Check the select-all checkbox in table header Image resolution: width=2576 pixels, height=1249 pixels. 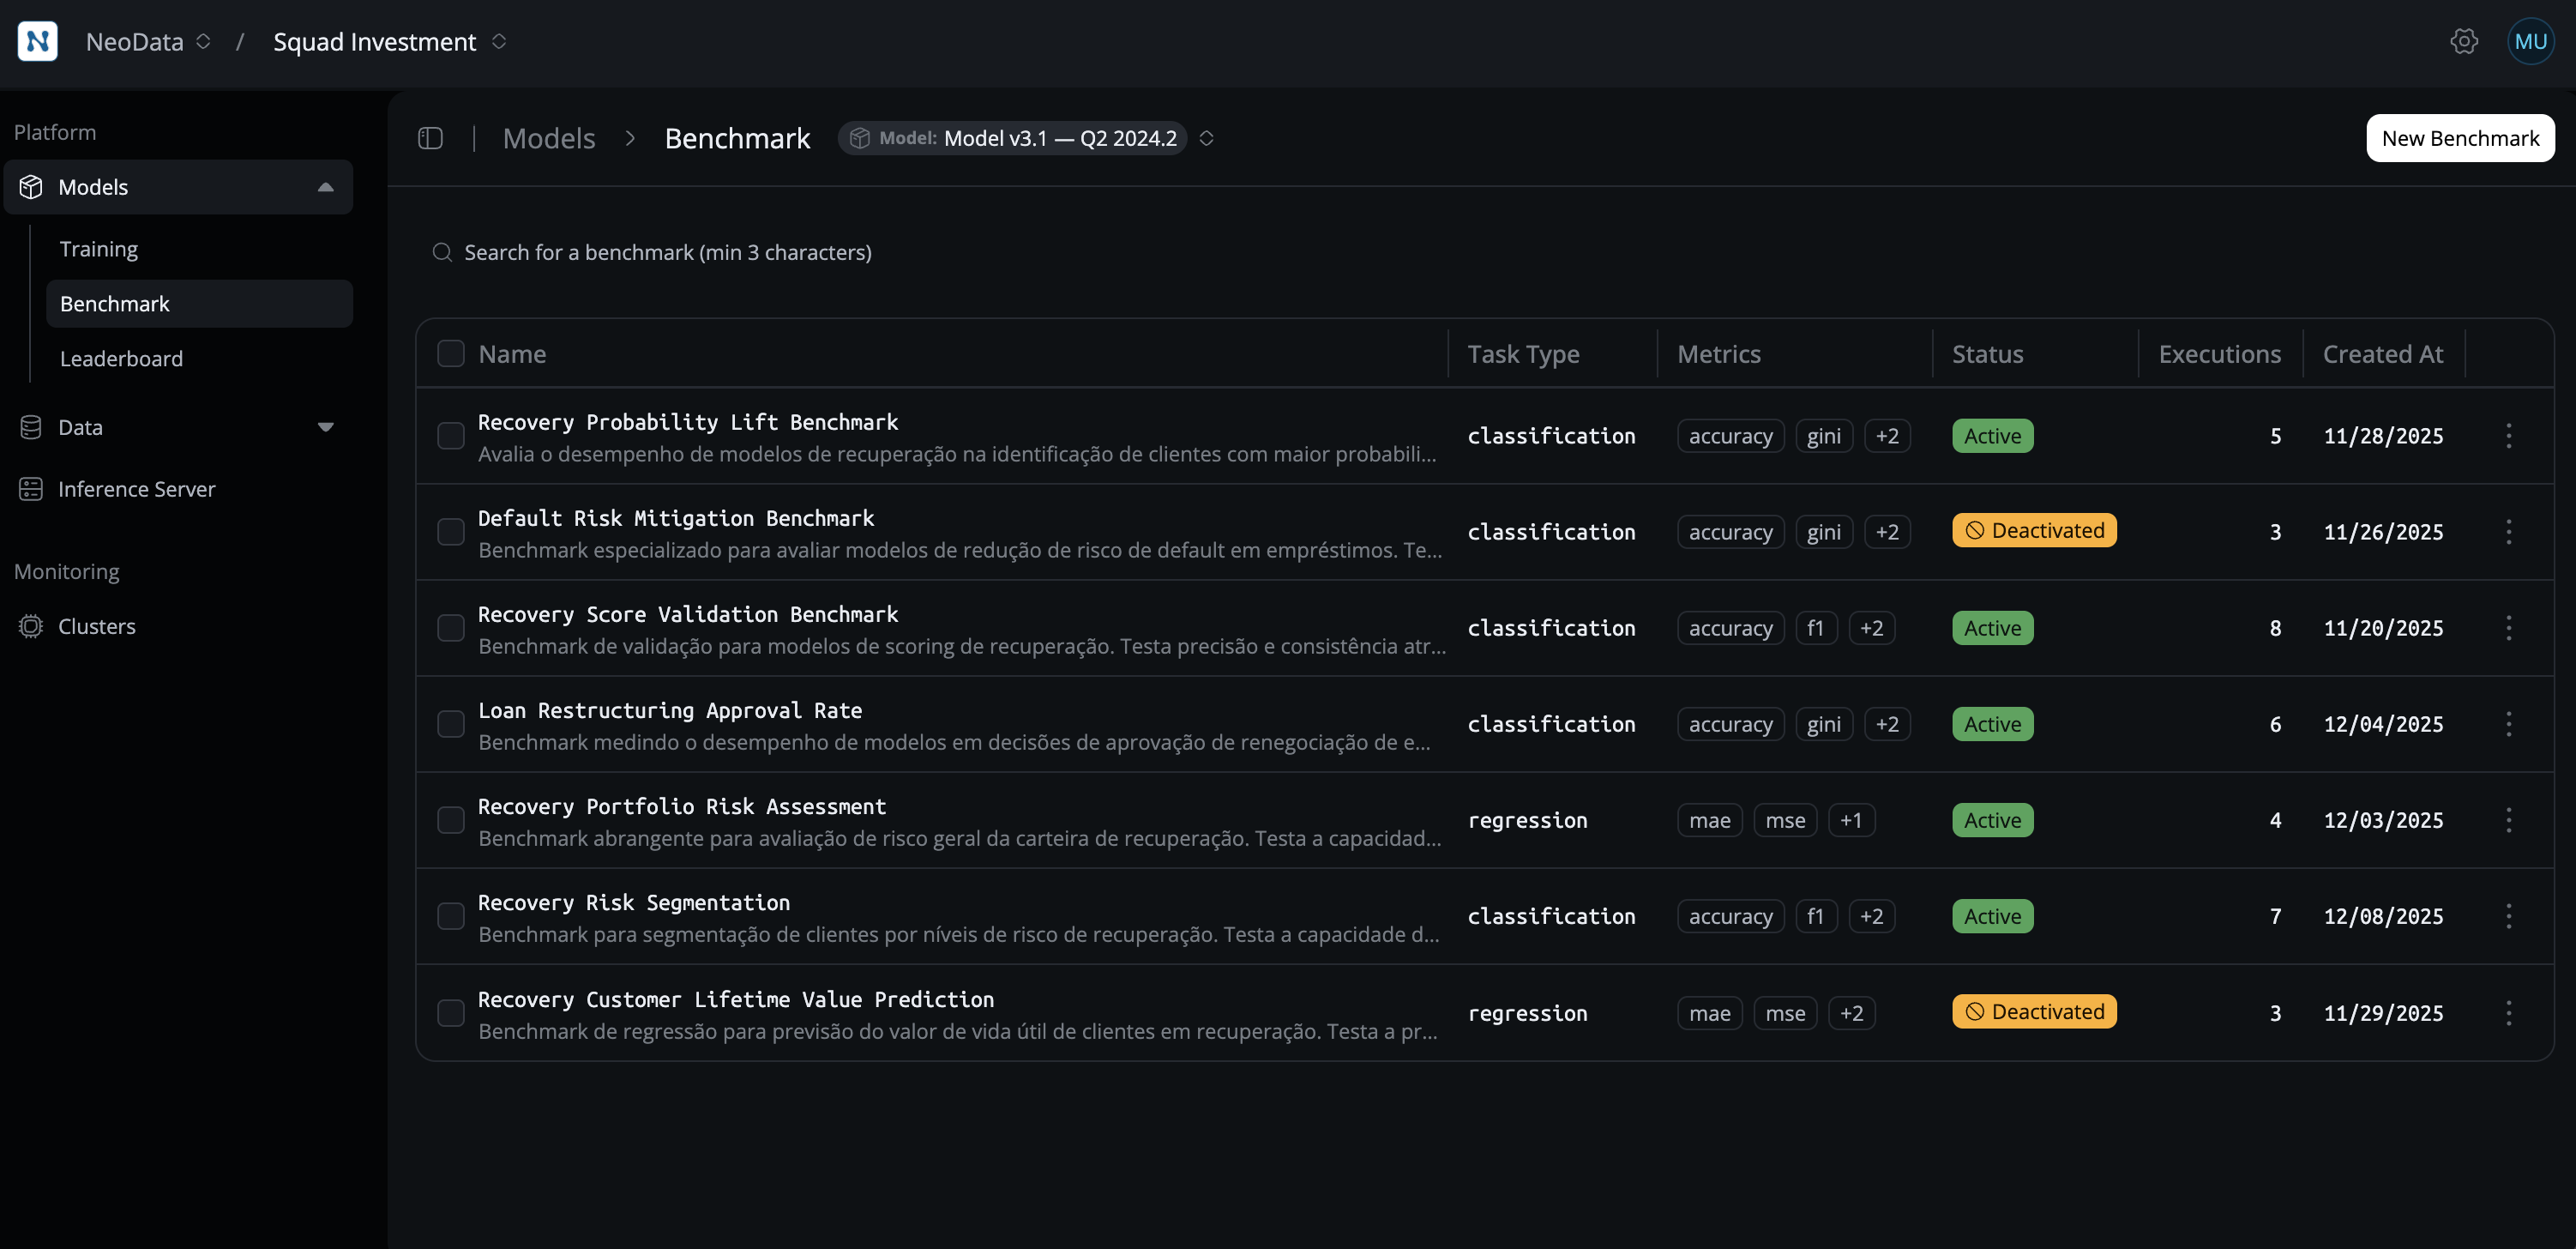point(451,353)
